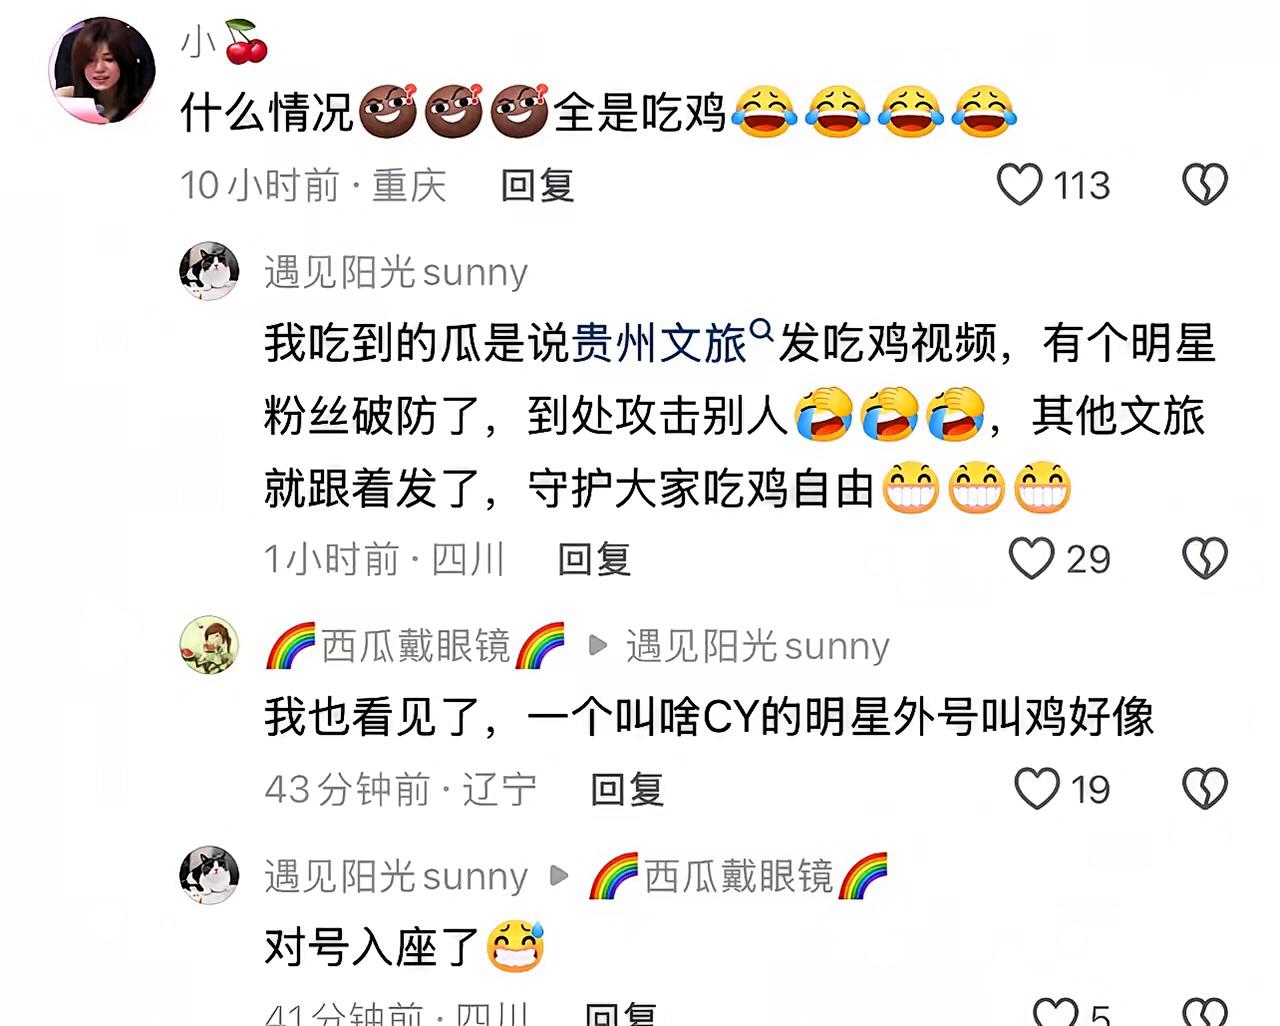Open cat avatar beside first sunny reply
The height and width of the screenshot is (1026, 1280).
click(x=209, y=271)
